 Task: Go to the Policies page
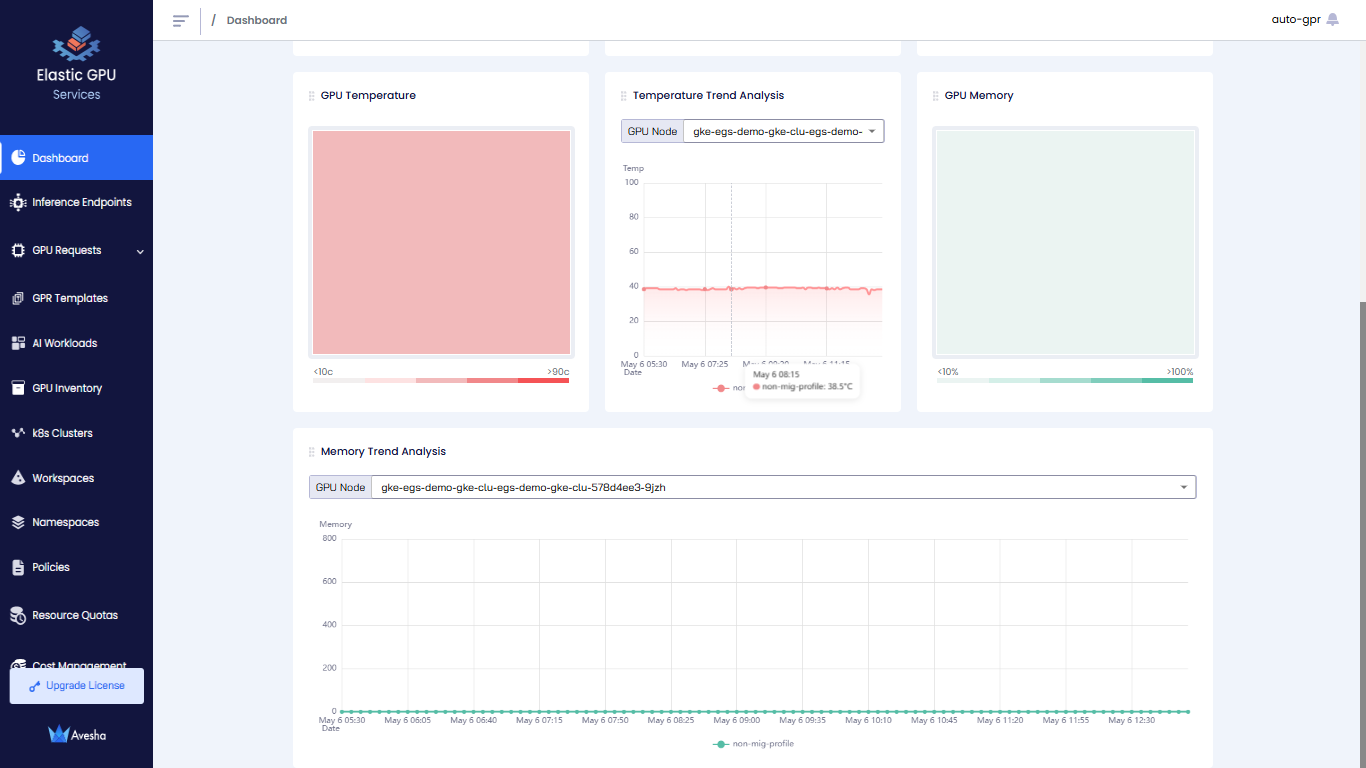pos(51,567)
